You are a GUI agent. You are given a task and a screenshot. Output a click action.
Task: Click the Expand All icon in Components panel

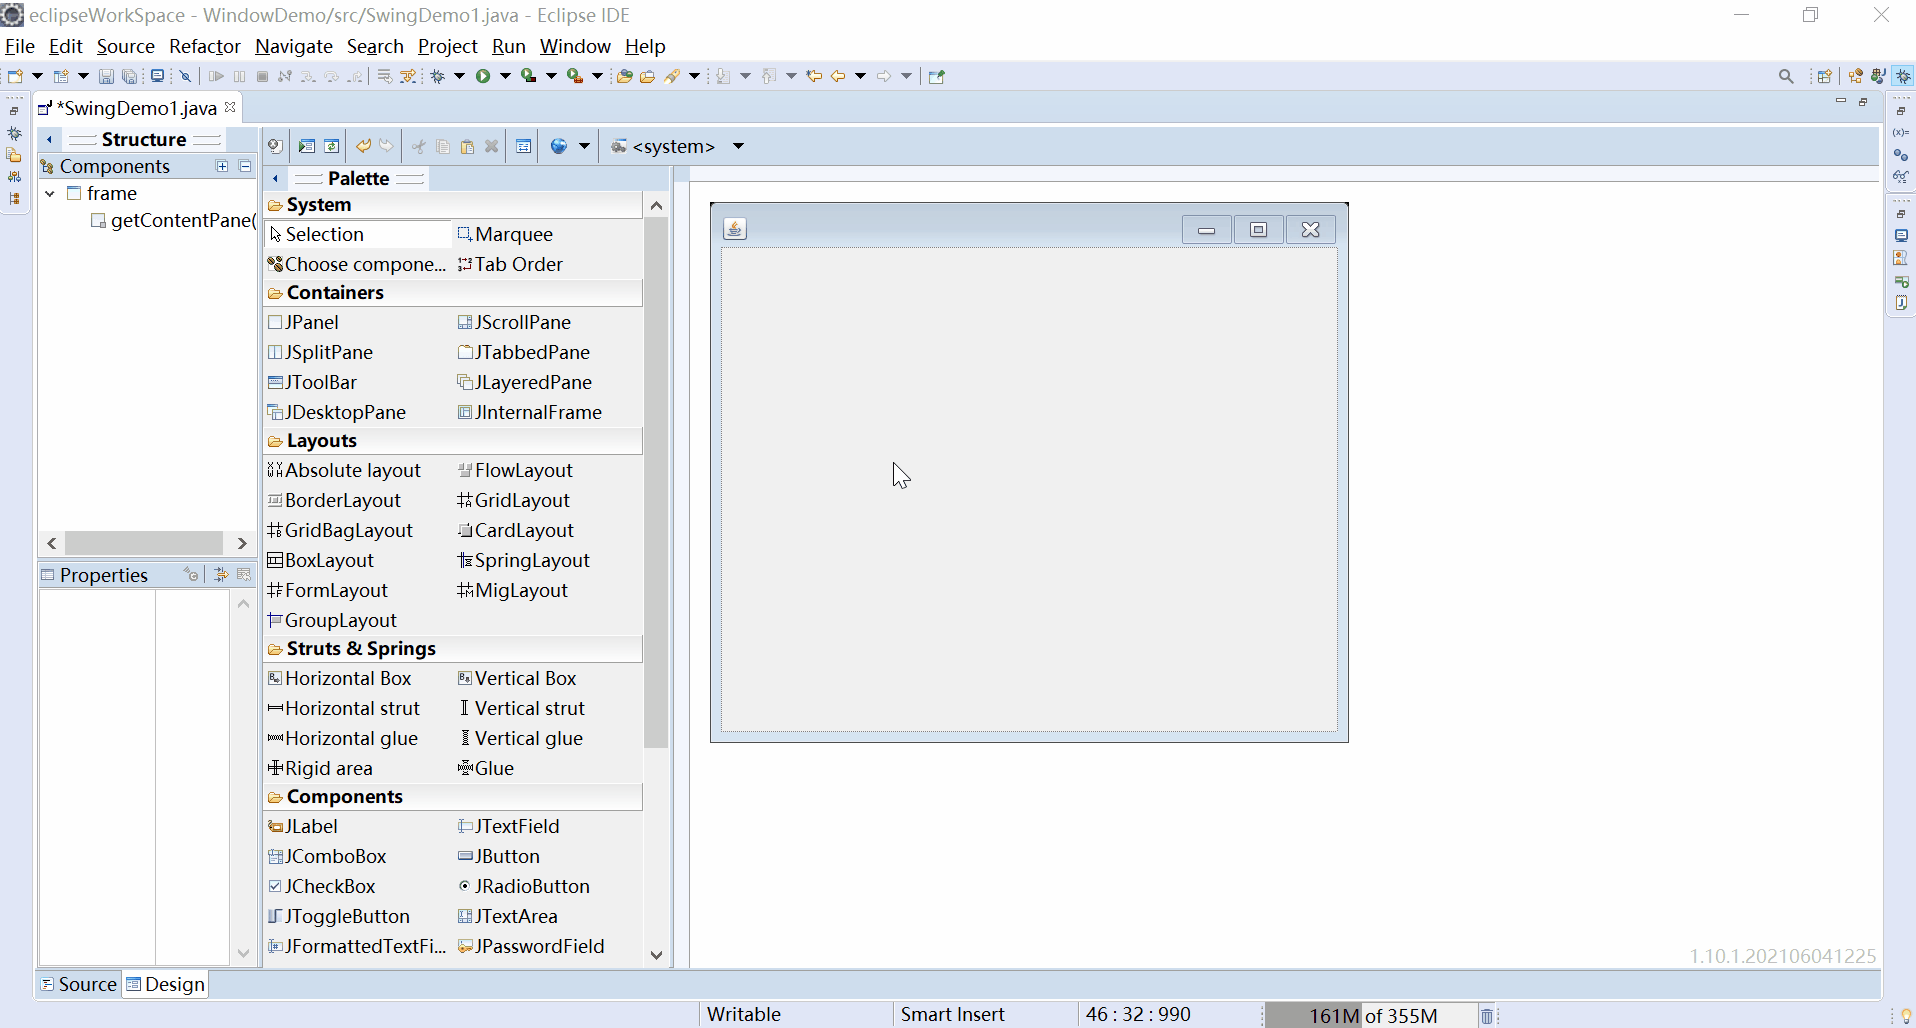click(x=222, y=166)
